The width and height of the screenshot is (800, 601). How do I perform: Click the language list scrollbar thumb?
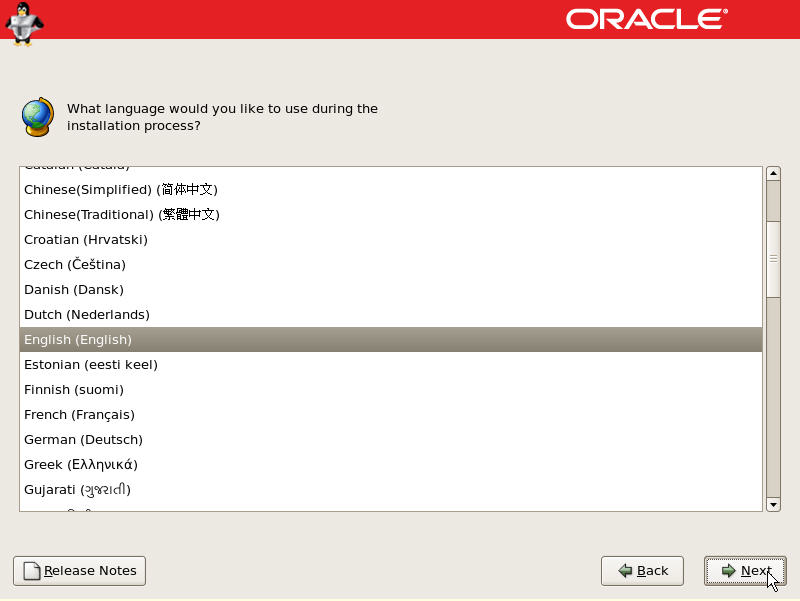point(773,259)
